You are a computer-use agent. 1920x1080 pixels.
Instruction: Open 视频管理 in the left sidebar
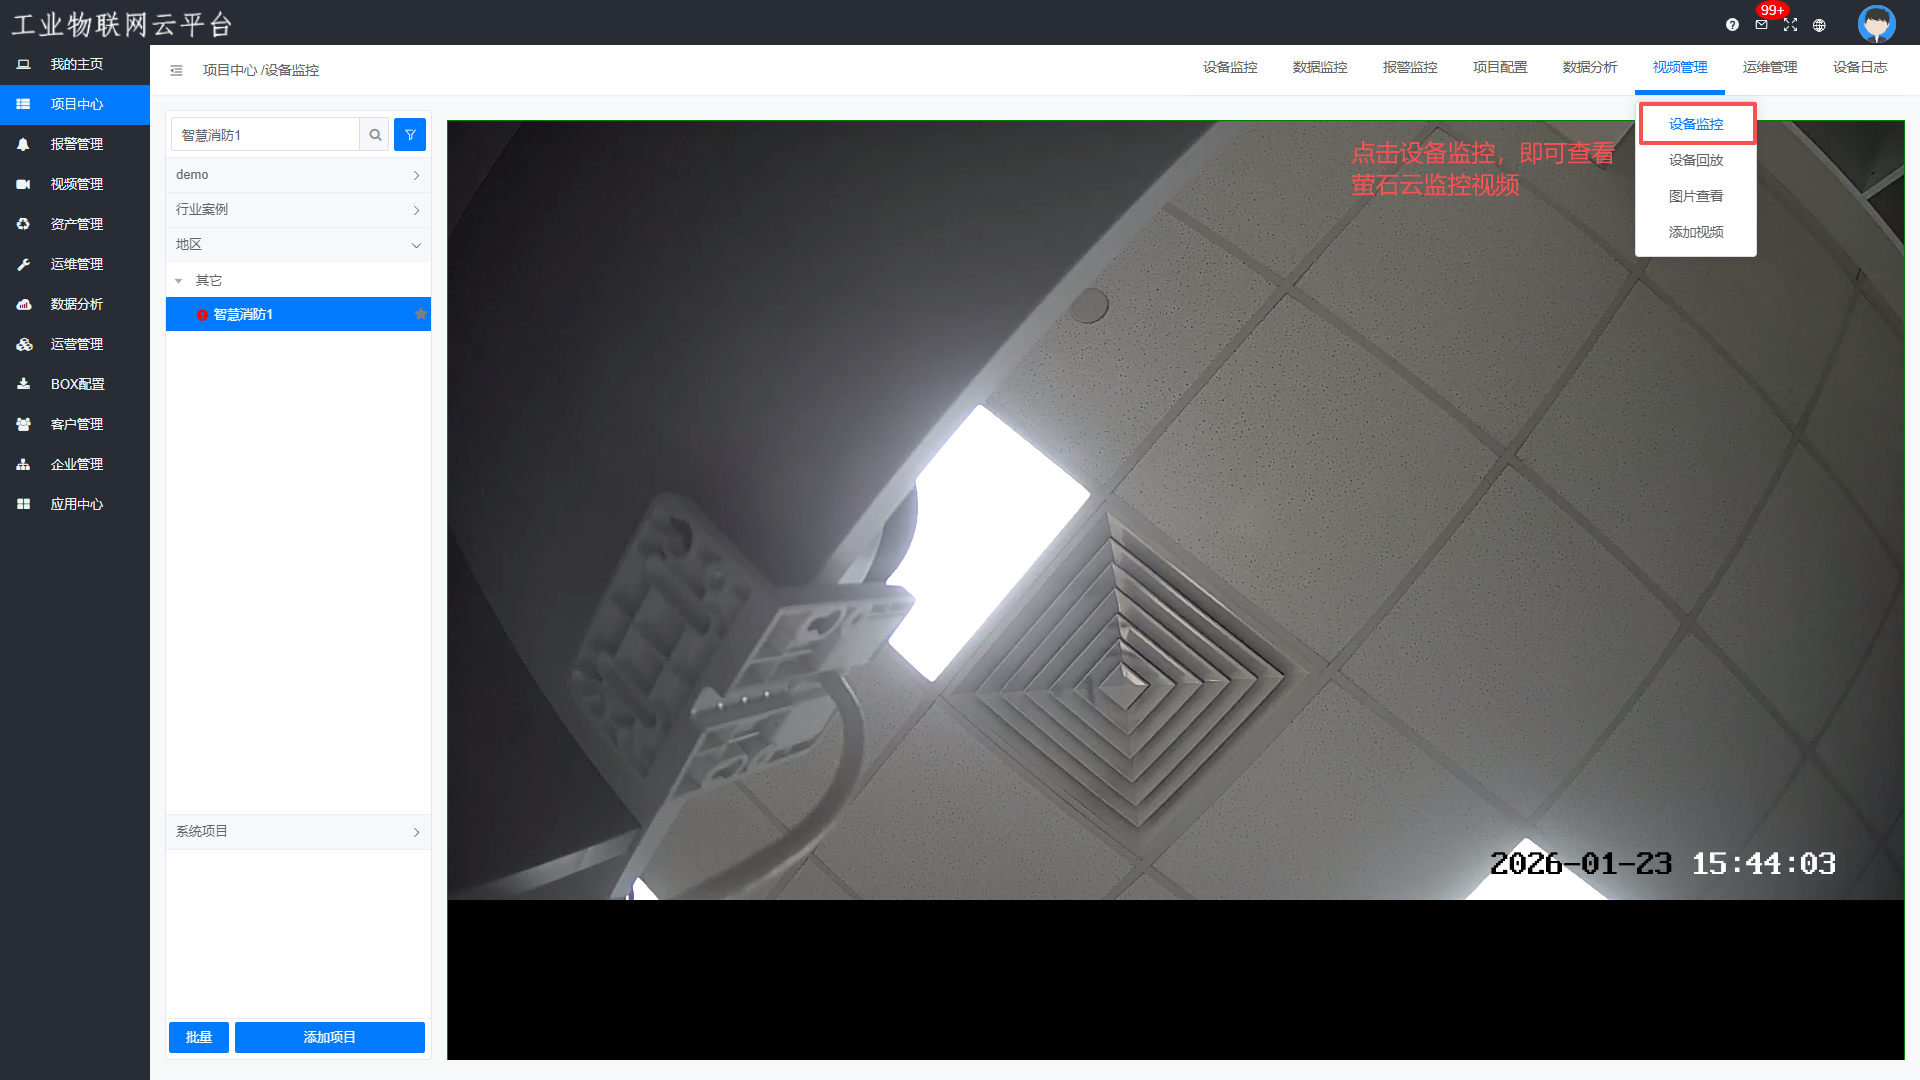[x=76, y=184]
